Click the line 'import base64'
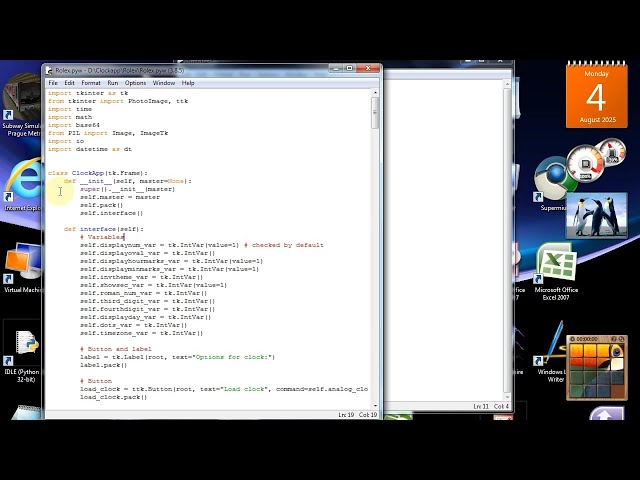This screenshot has width=640, height=480. click(74, 125)
